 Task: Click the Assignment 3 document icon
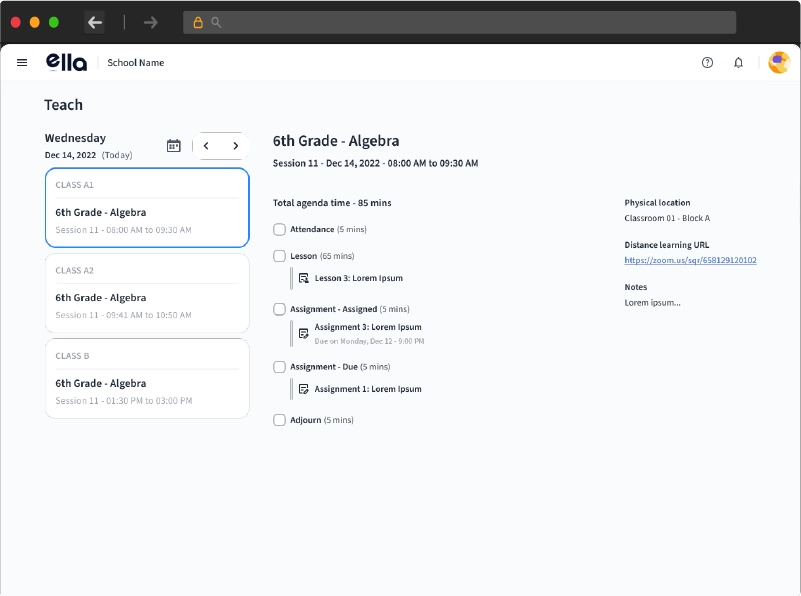click(304, 333)
